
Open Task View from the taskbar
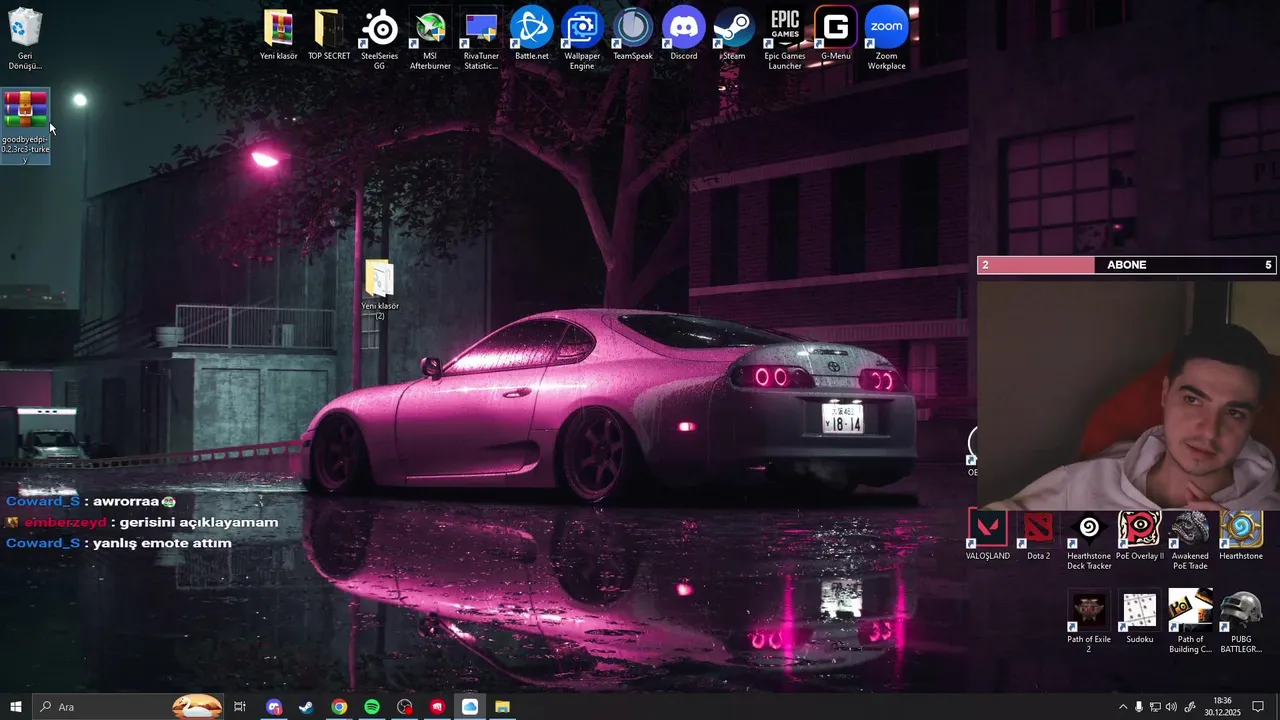coord(240,707)
